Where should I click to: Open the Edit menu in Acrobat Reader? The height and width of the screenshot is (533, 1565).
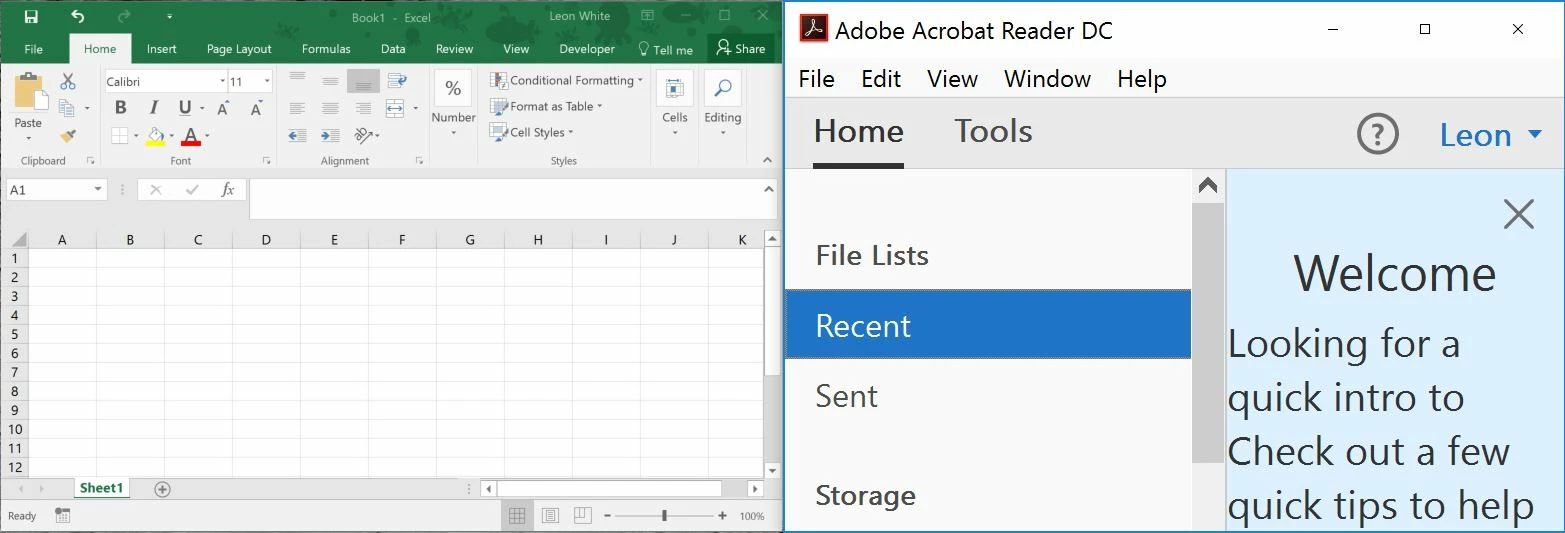(x=881, y=79)
